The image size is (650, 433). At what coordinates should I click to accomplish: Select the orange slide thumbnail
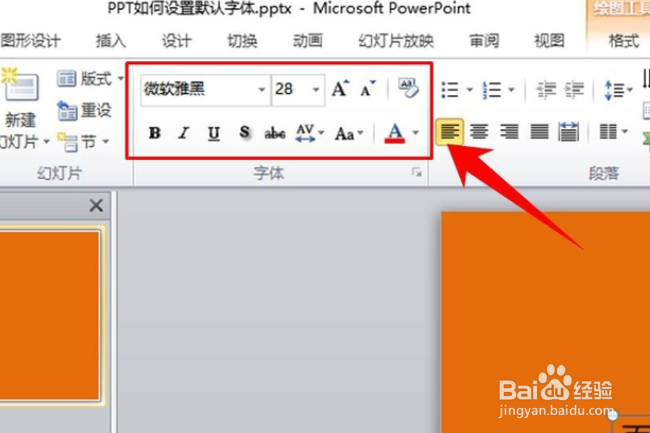[50, 316]
